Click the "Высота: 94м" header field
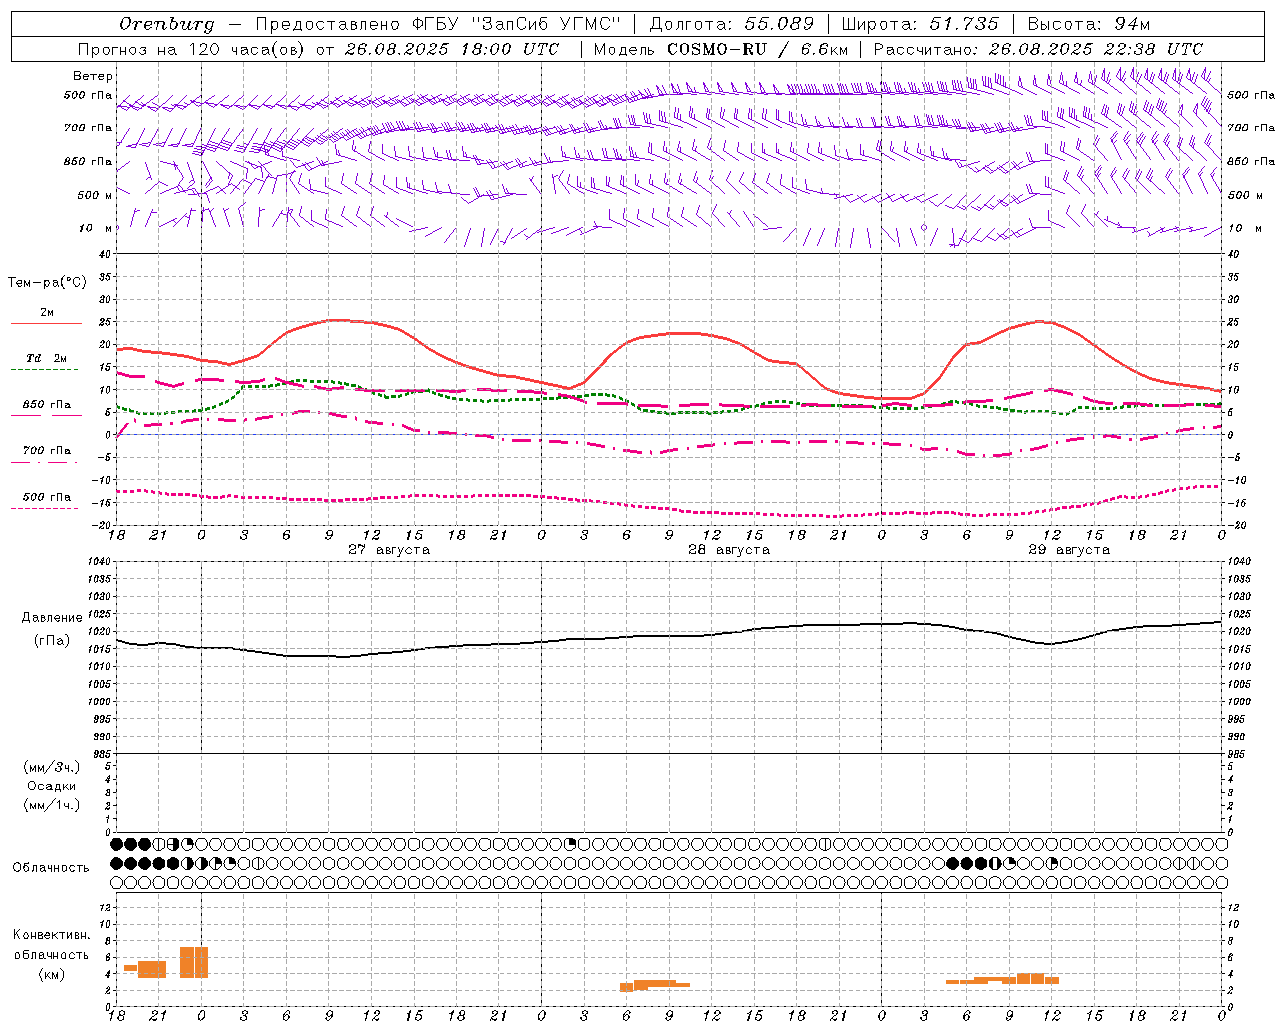Viewport: 1280px width, 1024px height. tap(1089, 24)
